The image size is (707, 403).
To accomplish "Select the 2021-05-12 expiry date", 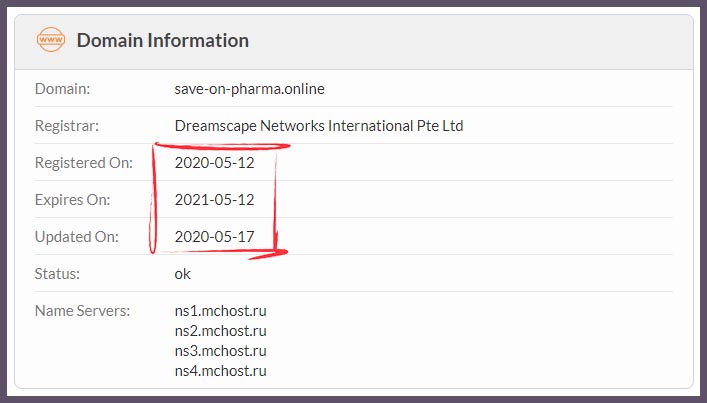I will [215, 200].
